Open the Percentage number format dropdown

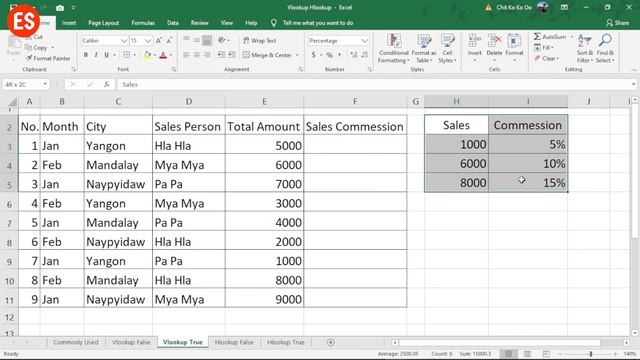(364, 41)
